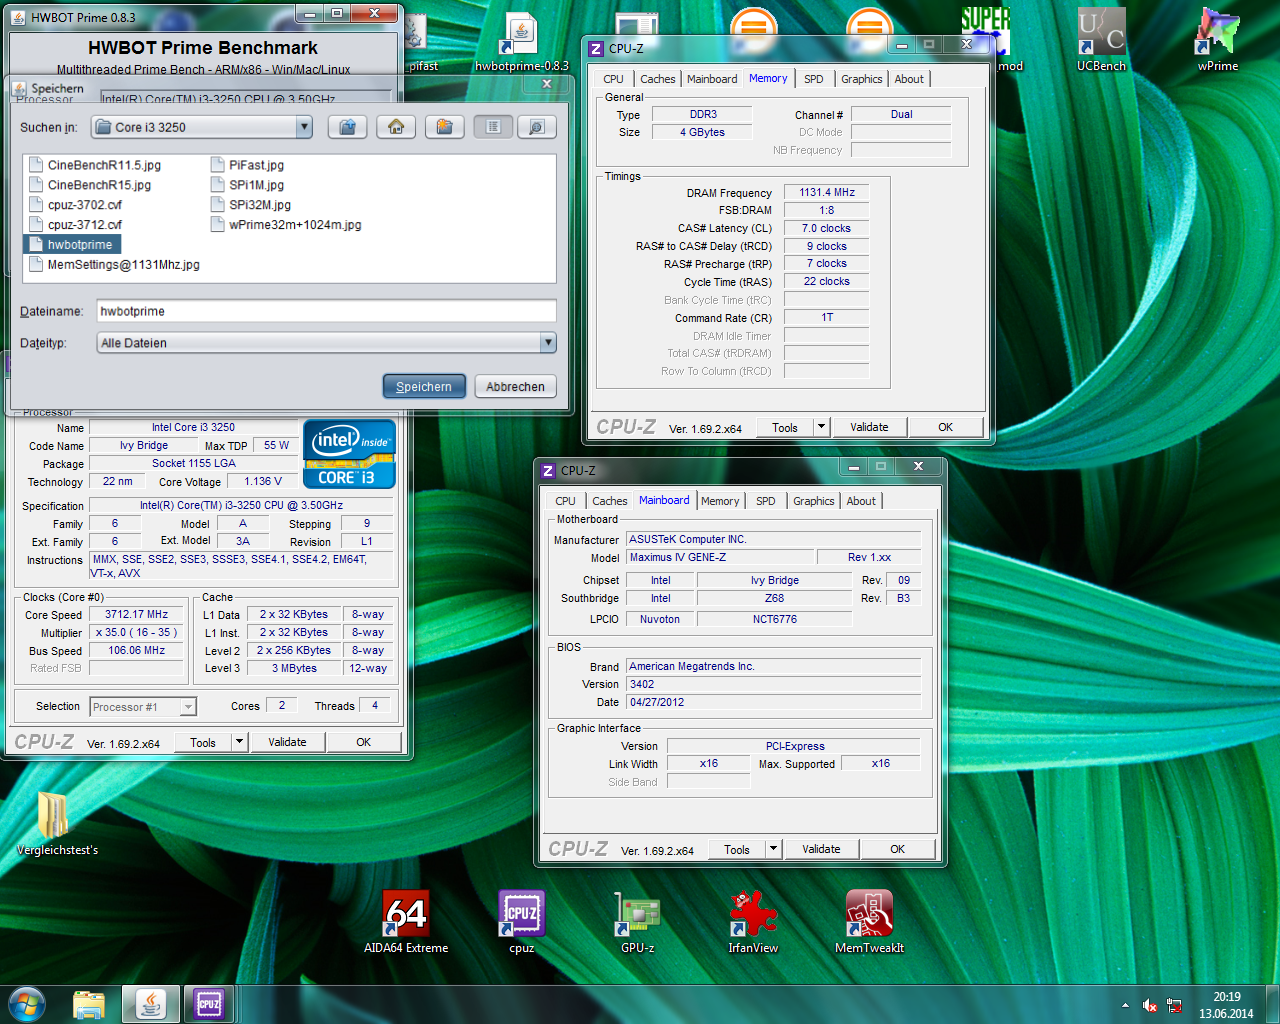Switch to SPD tab in Mainboard window
The width and height of the screenshot is (1280, 1024).
[x=766, y=501]
